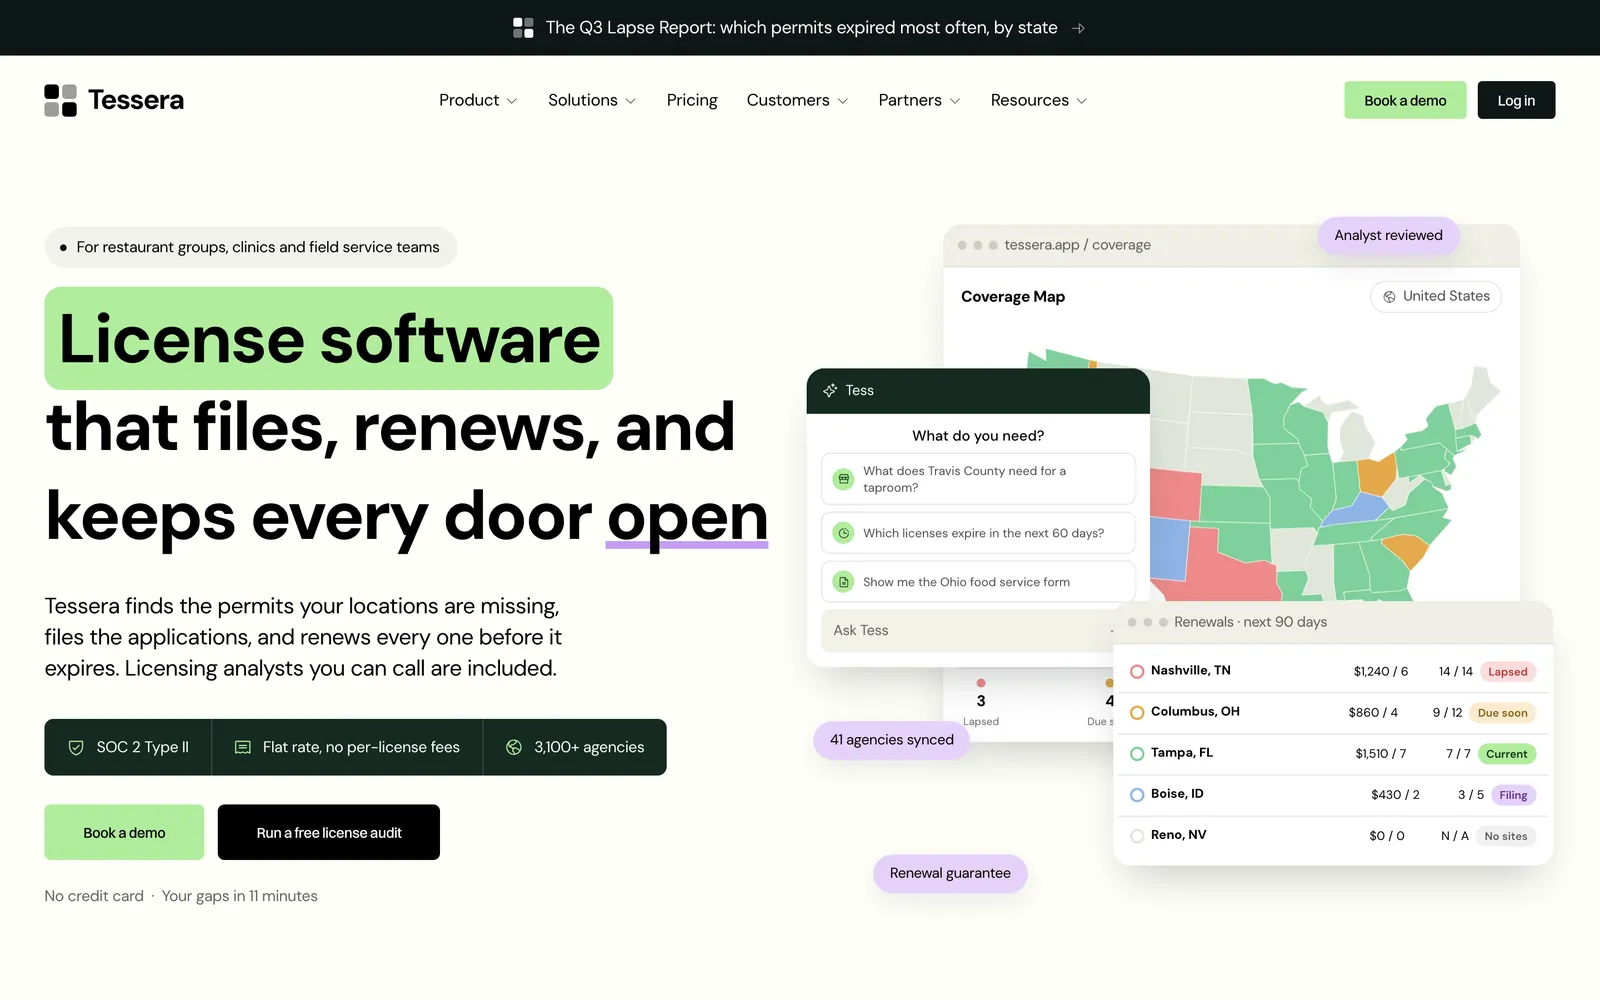Open the Customers nav item
Image resolution: width=1600 pixels, height=1000 pixels.
coord(797,100)
